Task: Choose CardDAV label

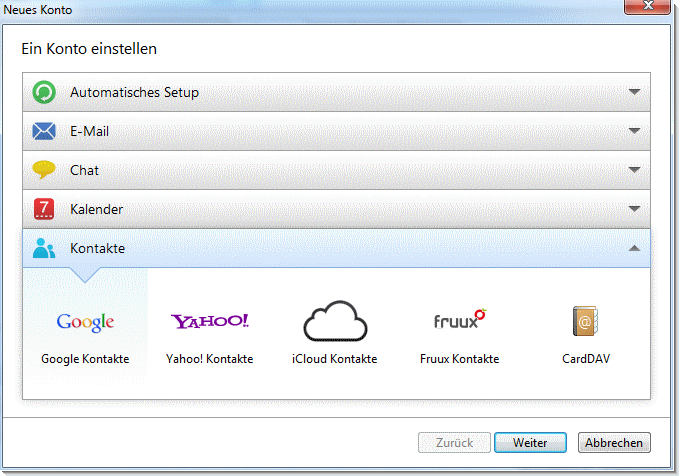Action: point(586,359)
